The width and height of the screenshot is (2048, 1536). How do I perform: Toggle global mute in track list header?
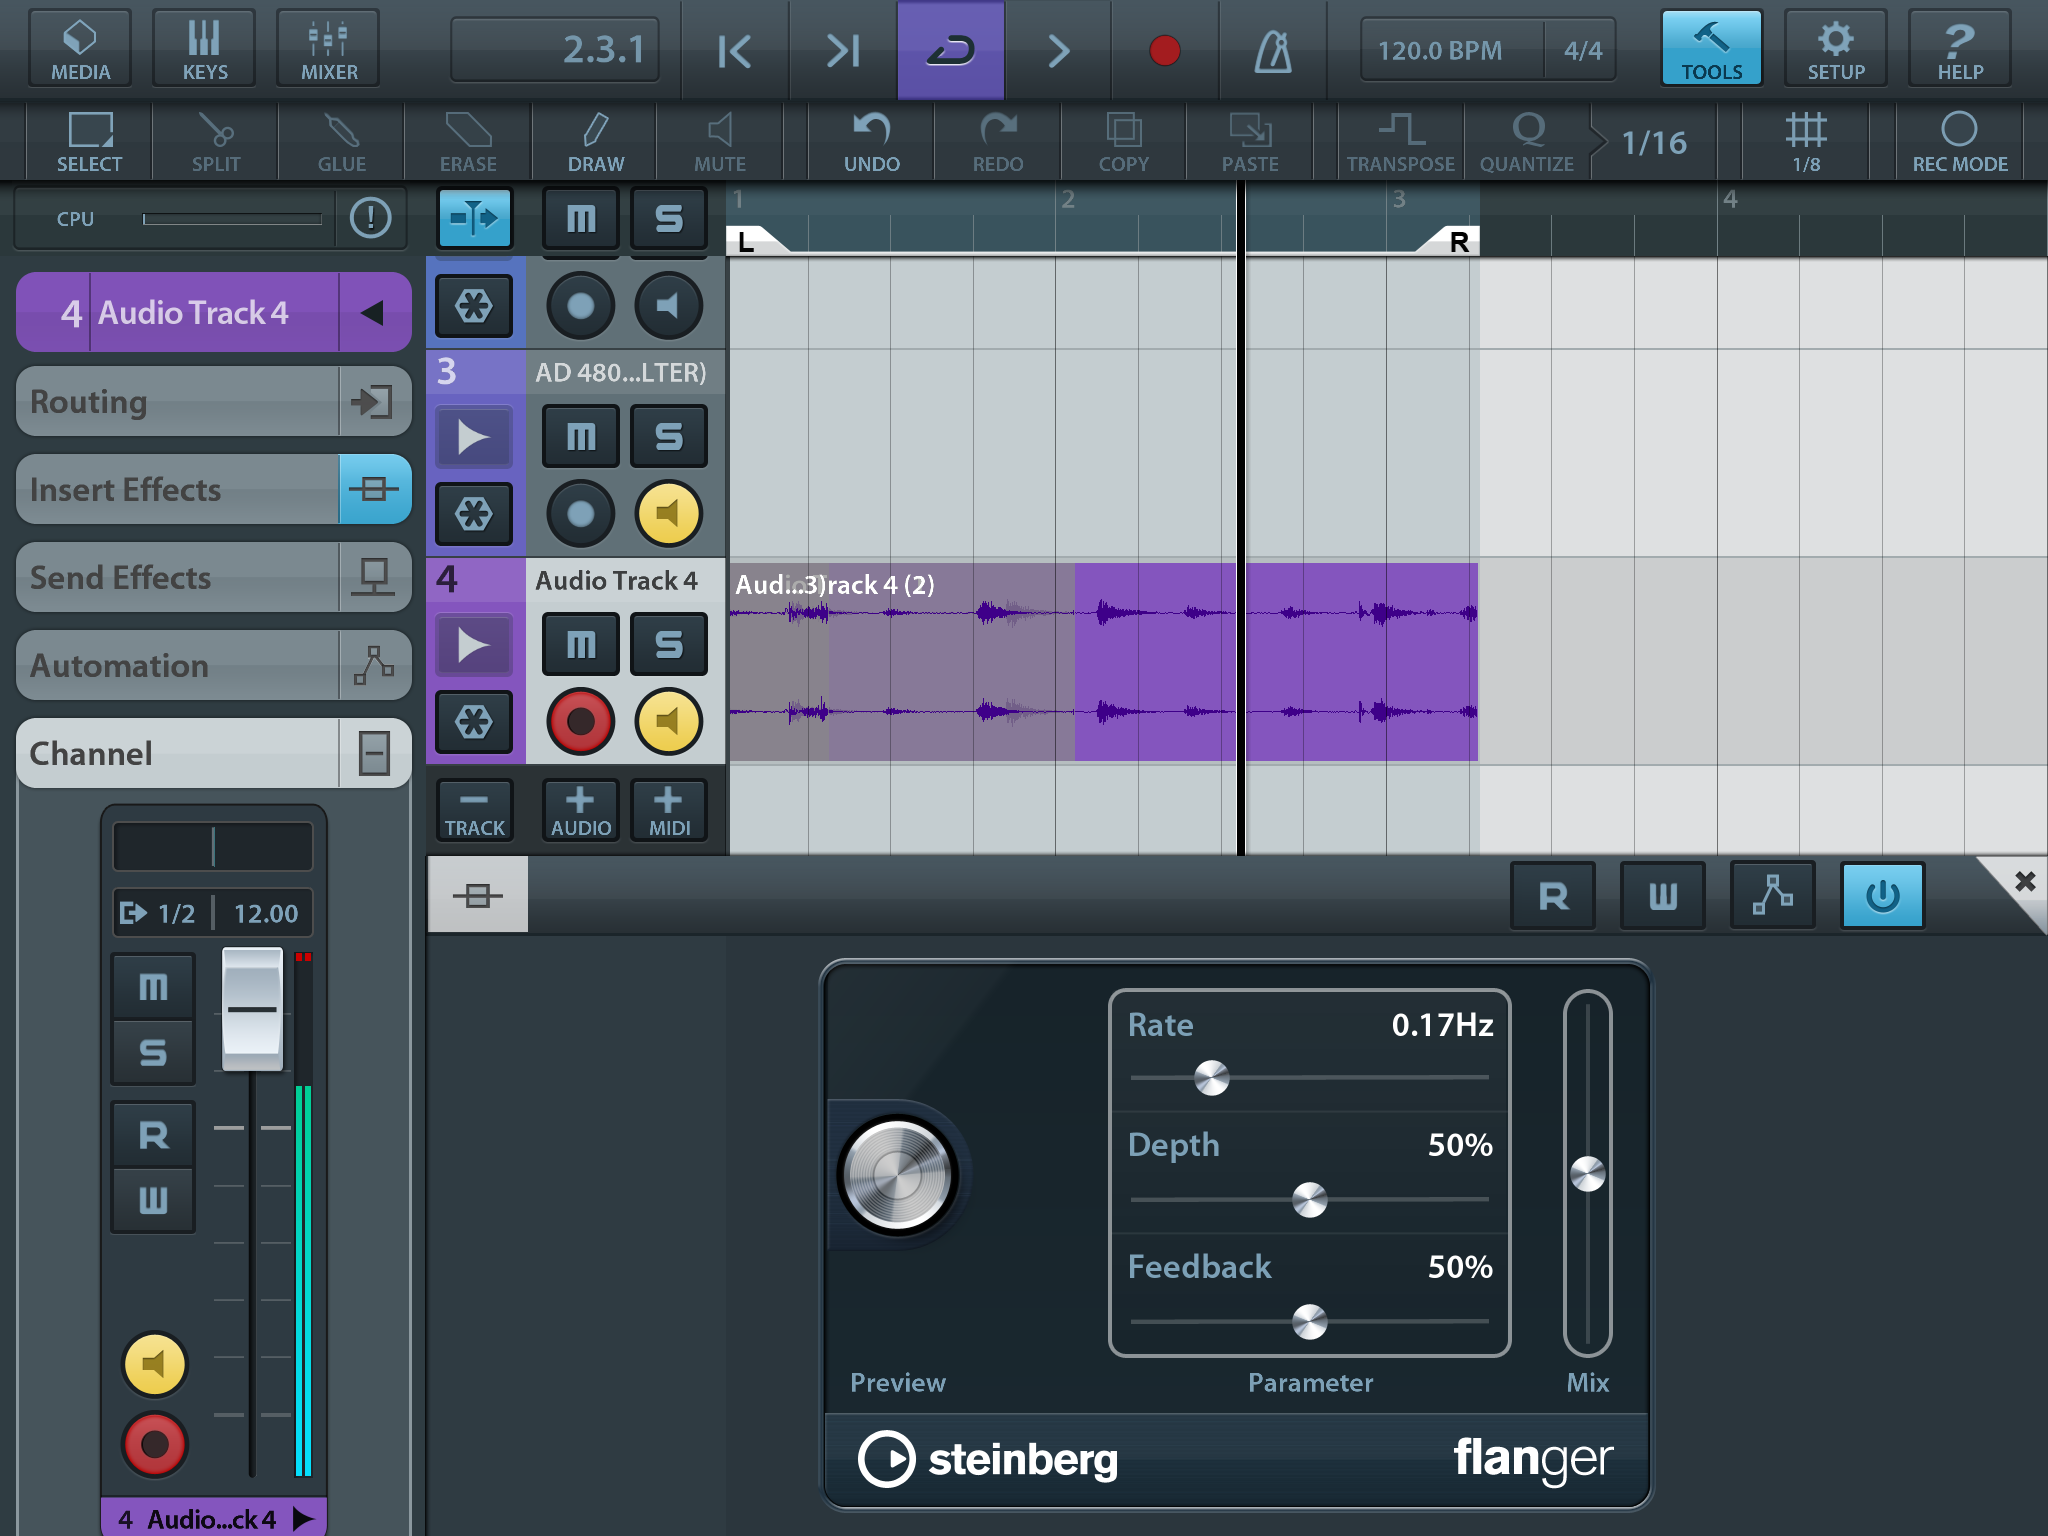(581, 218)
